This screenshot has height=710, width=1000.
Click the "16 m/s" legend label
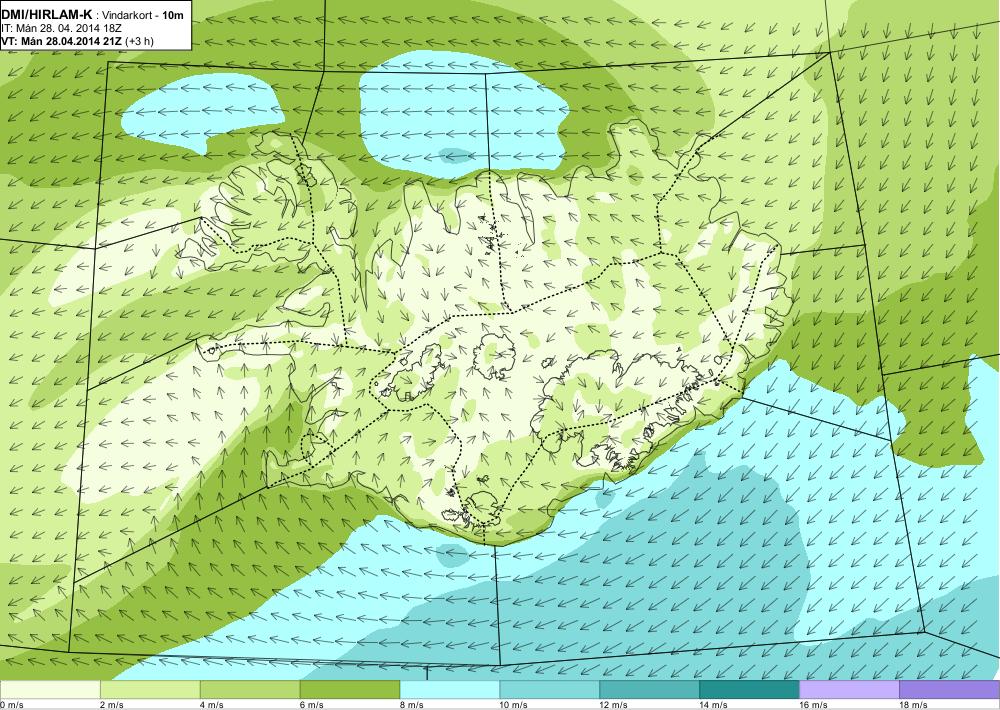814,705
